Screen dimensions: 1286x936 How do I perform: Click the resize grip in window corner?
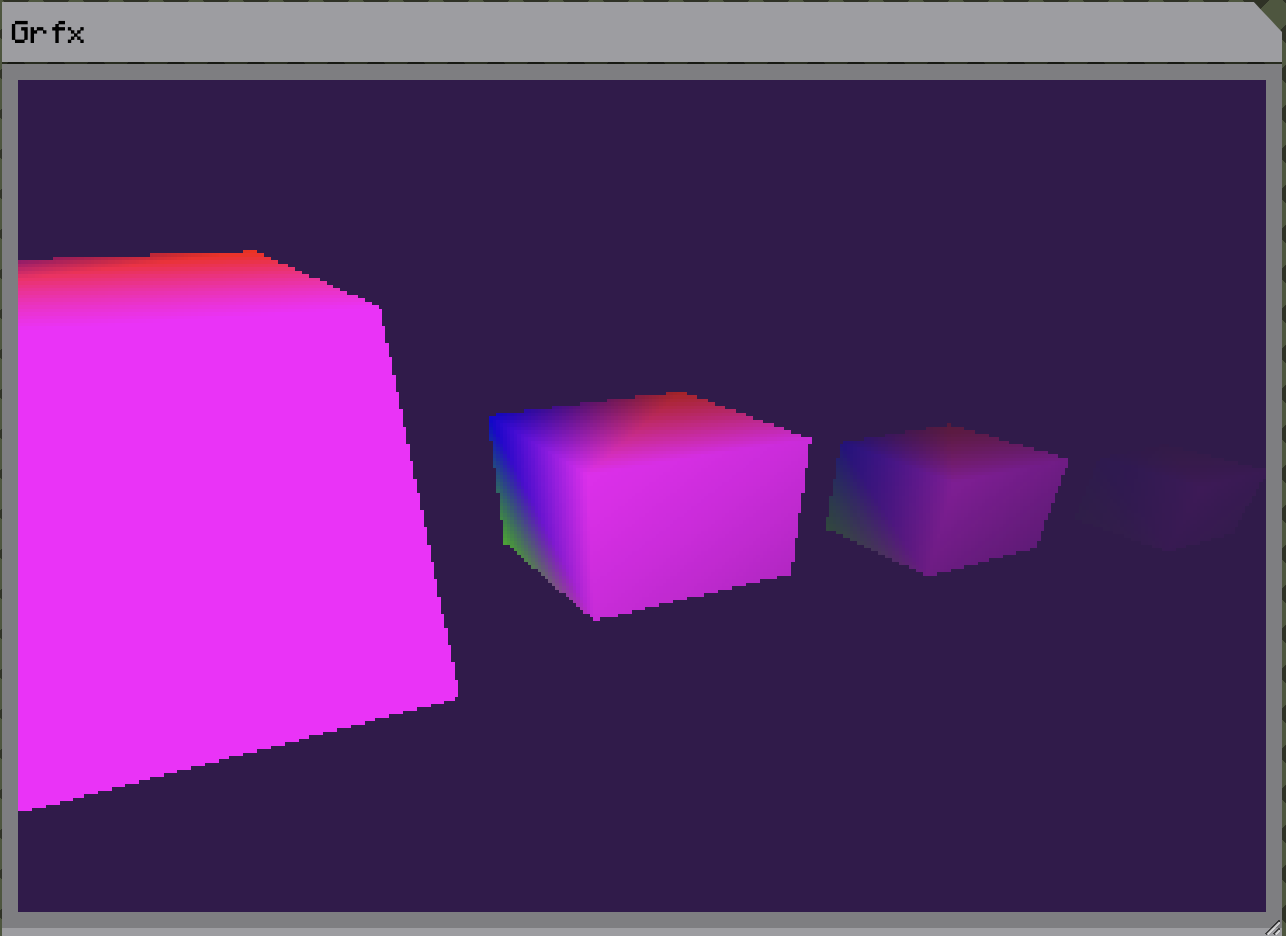pos(1273,926)
